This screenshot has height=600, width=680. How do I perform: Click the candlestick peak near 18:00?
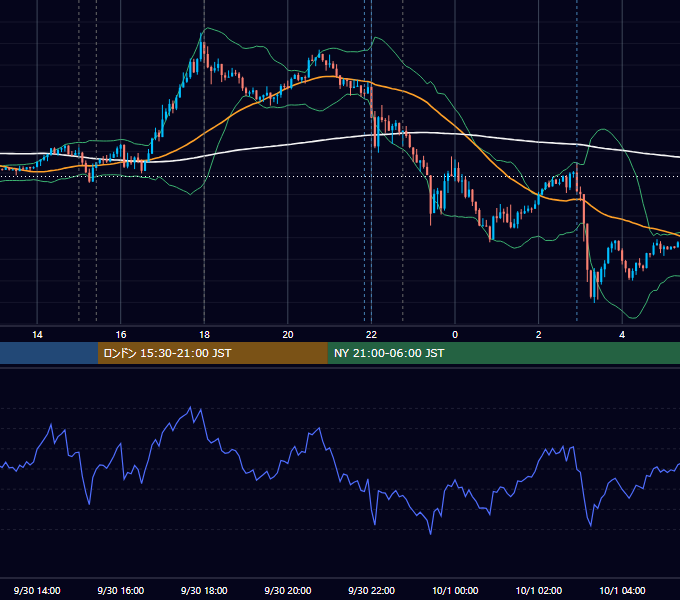click(202, 48)
